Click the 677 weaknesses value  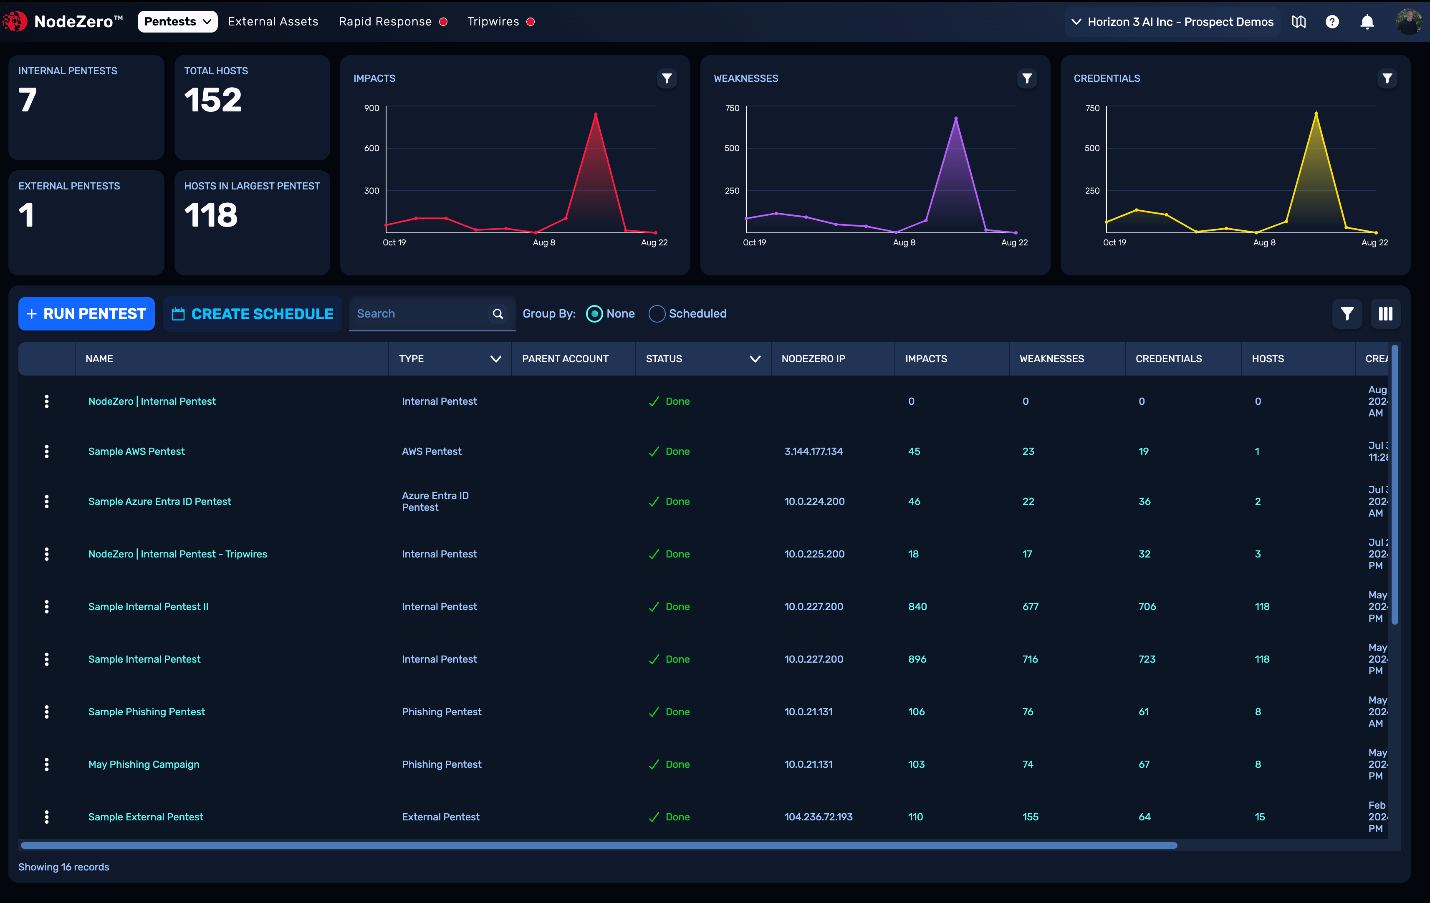(1030, 606)
